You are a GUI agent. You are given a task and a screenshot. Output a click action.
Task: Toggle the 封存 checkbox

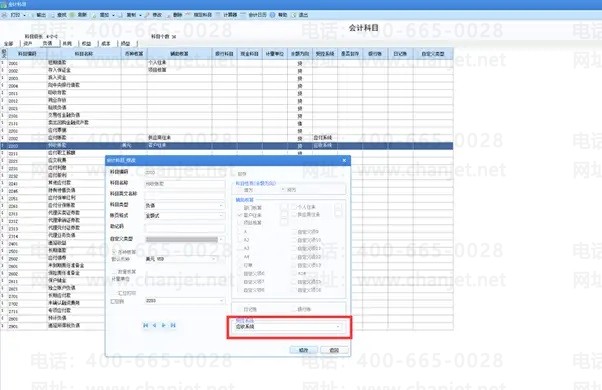[x=234, y=174]
